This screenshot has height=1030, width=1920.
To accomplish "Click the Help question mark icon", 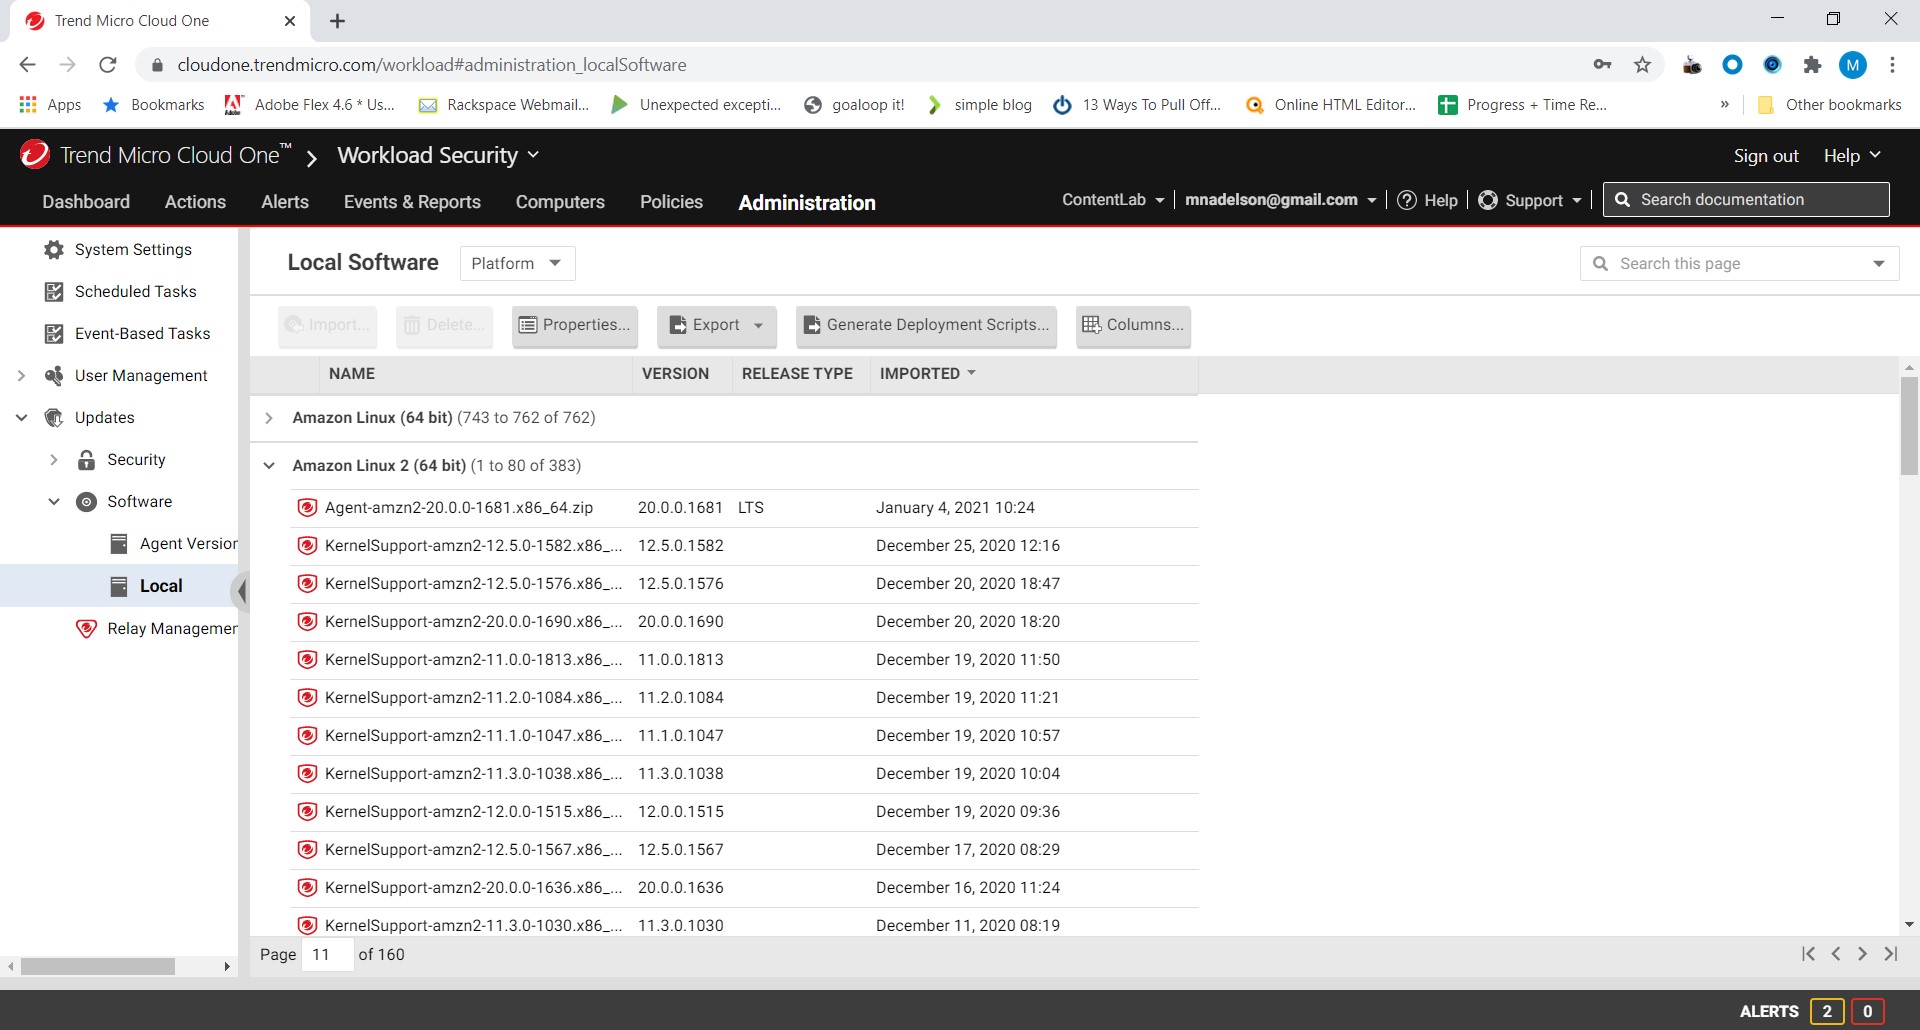I will click(1407, 200).
